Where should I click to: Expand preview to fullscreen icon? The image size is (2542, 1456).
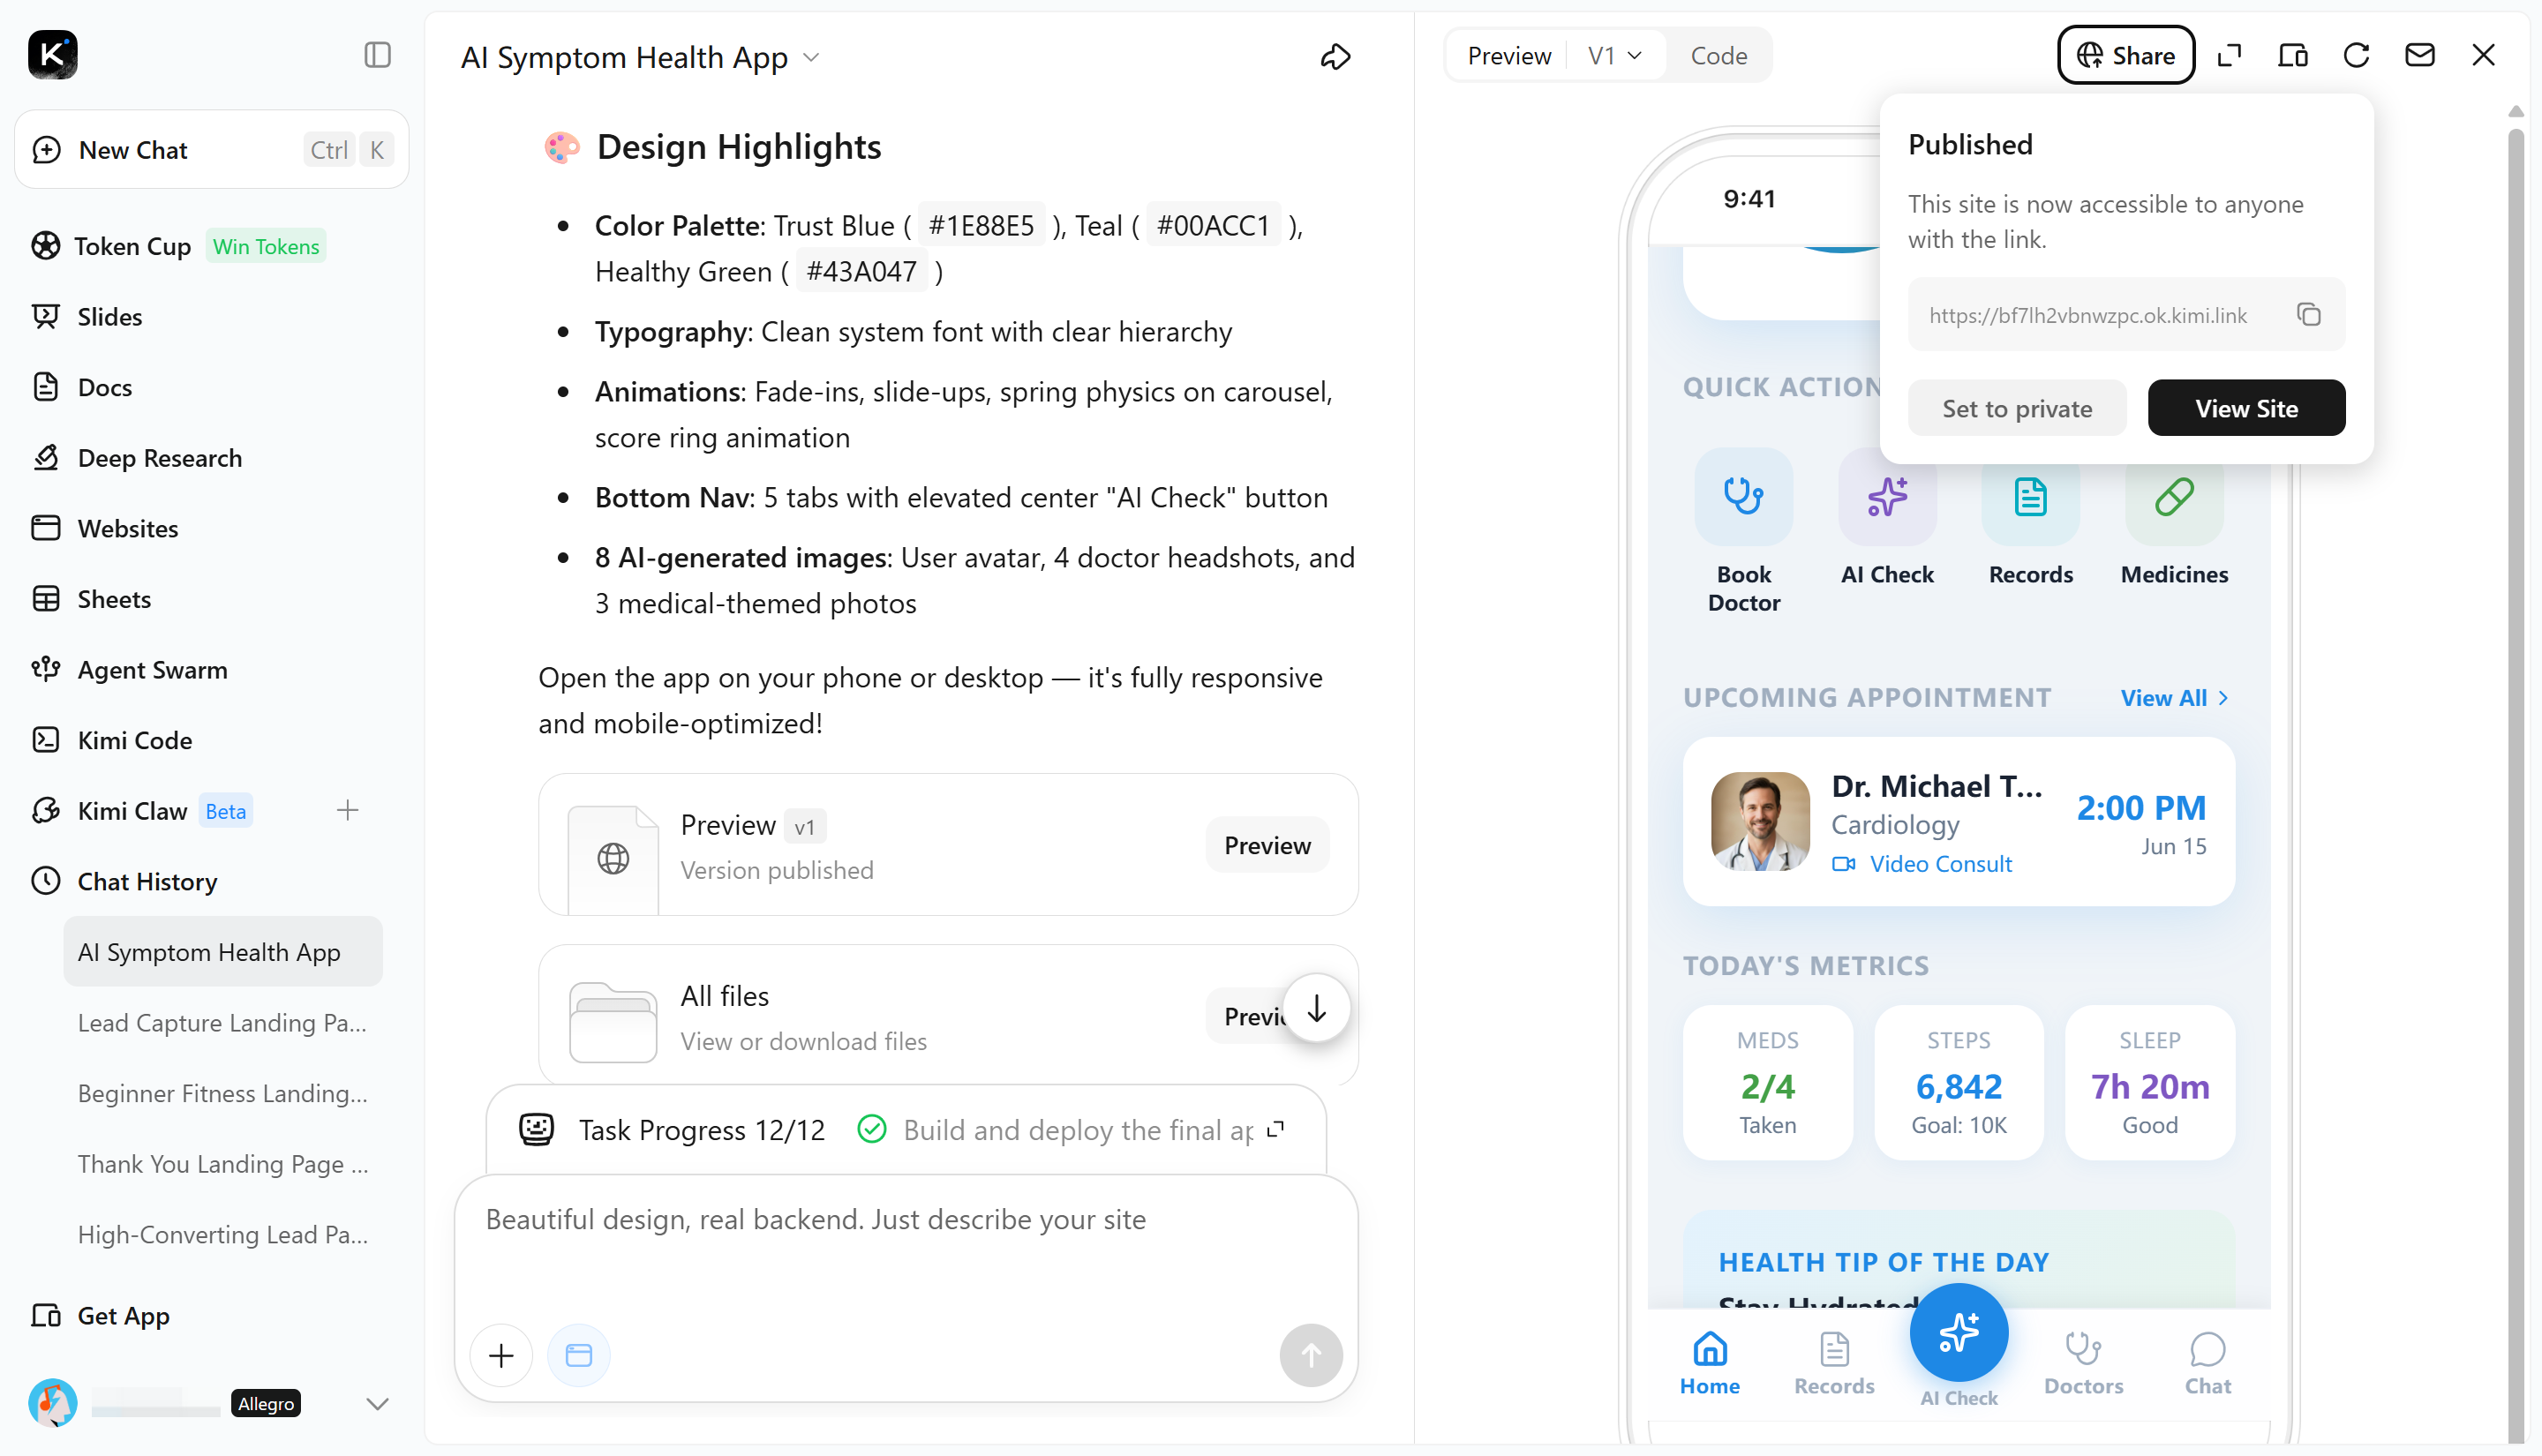[2229, 55]
